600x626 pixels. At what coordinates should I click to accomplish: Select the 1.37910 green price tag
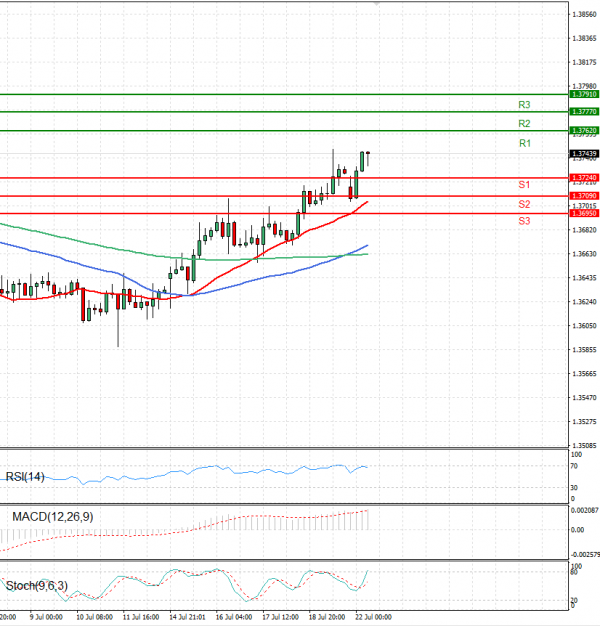584,94
